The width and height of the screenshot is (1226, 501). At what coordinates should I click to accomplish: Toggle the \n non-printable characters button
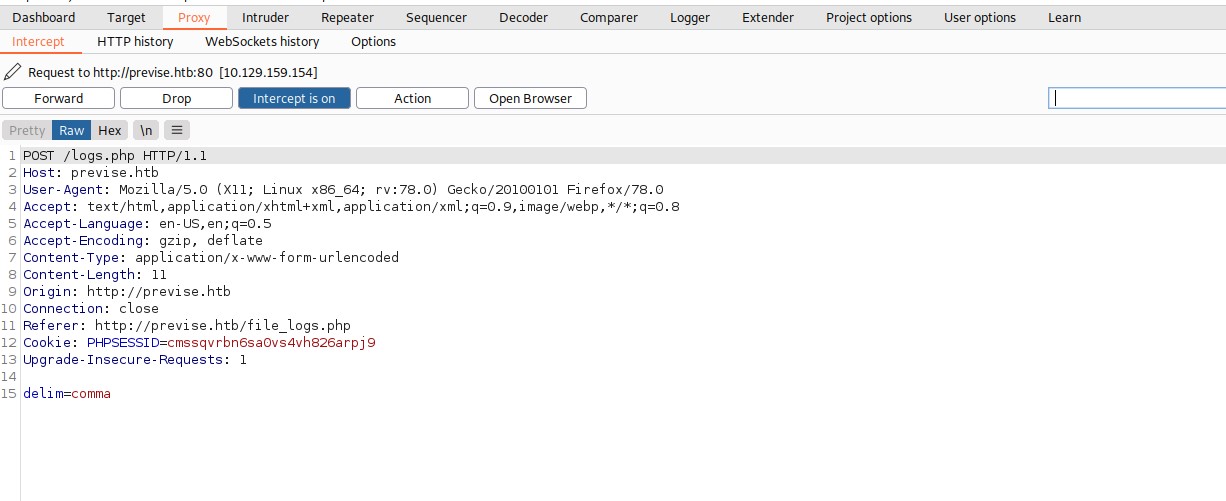pyautogui.click(x=146, y=130)
